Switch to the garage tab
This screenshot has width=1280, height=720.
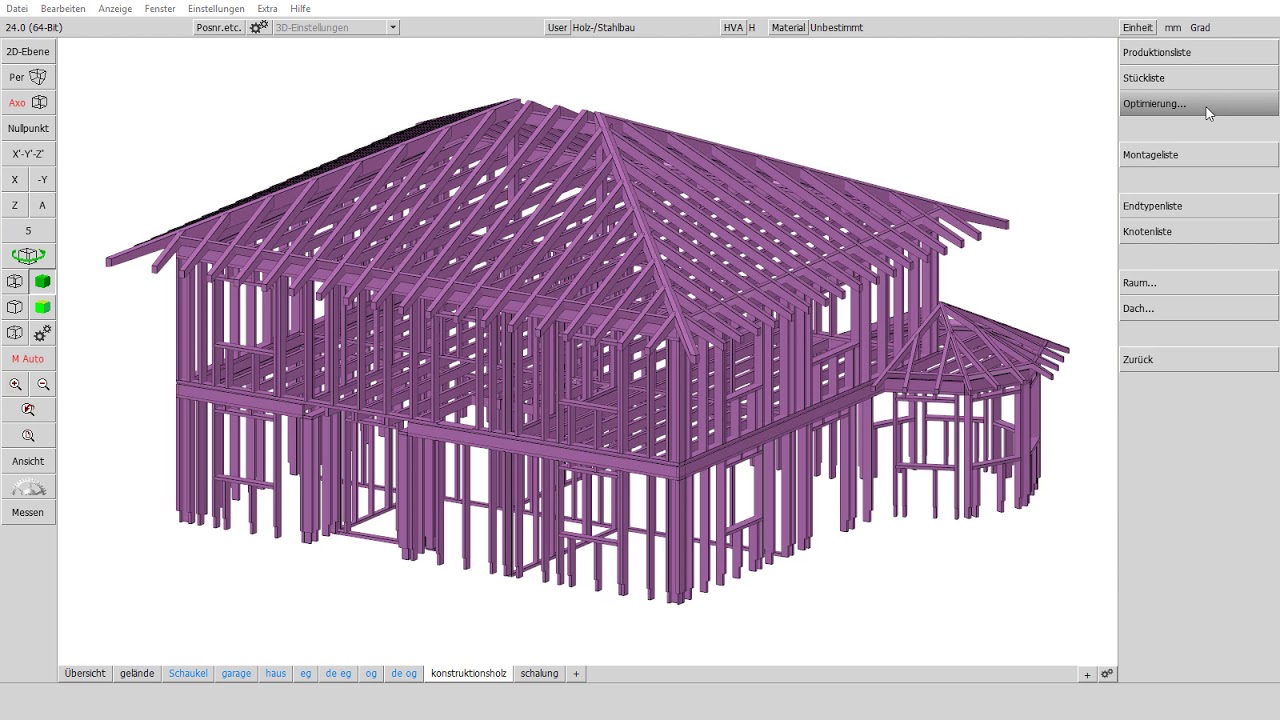tap(236, 674)
